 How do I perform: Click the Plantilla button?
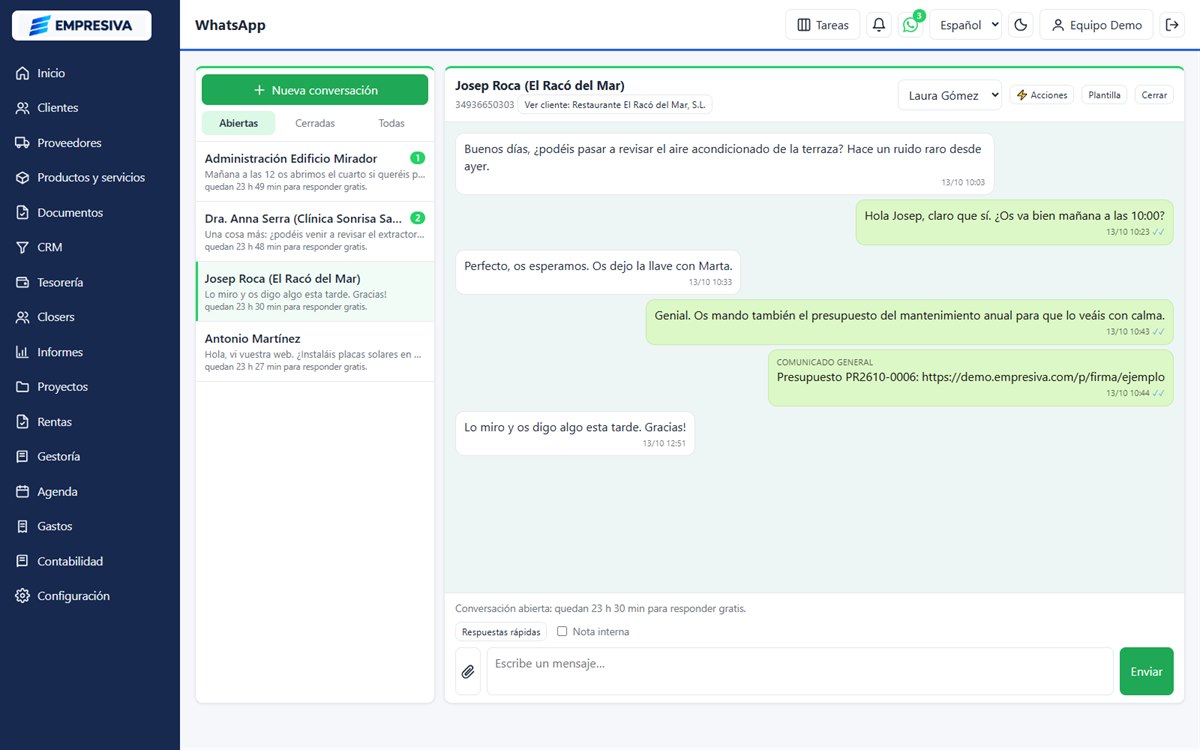pyautogui.click(x=1105, y=95)
